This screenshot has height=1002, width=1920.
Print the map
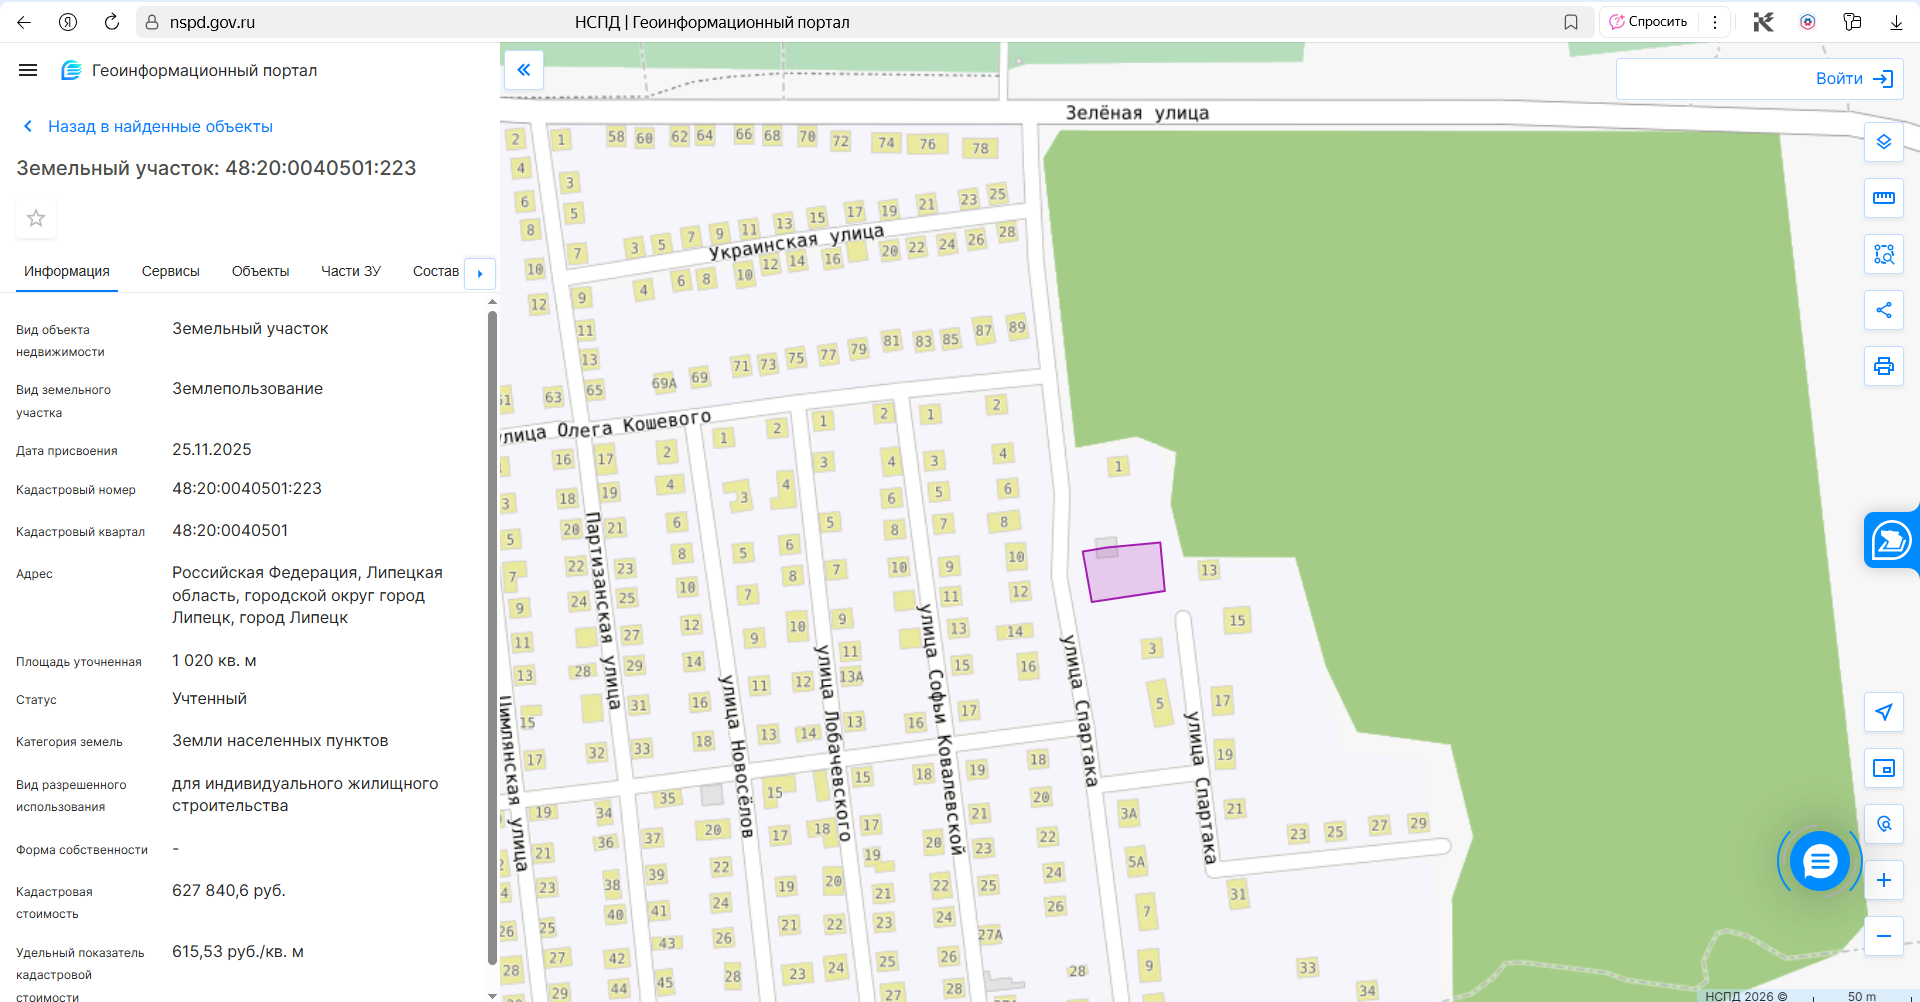coord(1883,366)
